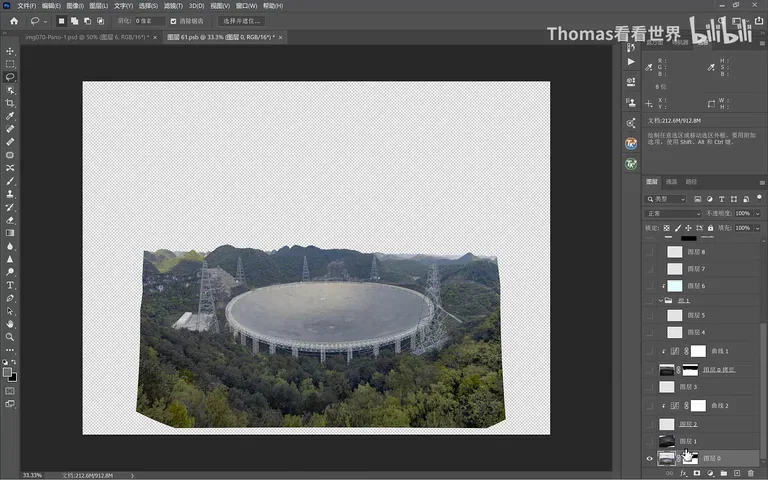Choose Intersect with Selection mode icon
The image size is (768, 480).
(100, 21)
